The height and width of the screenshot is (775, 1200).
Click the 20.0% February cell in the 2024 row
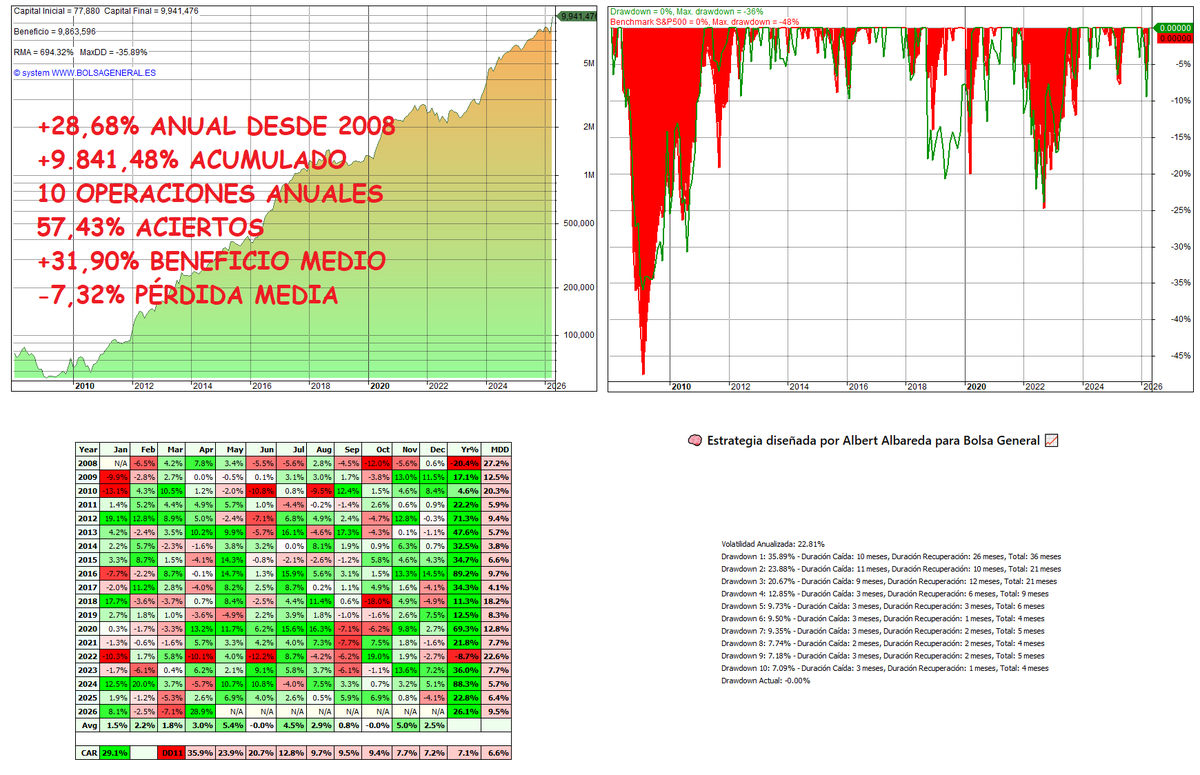point(142,682)
